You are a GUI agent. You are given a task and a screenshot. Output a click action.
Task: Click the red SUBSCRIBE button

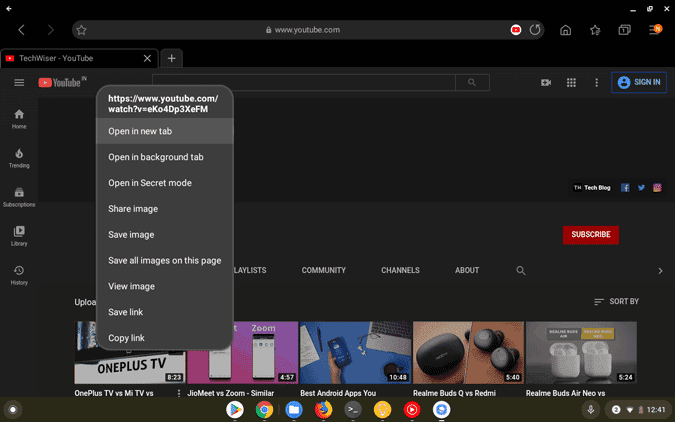click(x=591, y=235)
